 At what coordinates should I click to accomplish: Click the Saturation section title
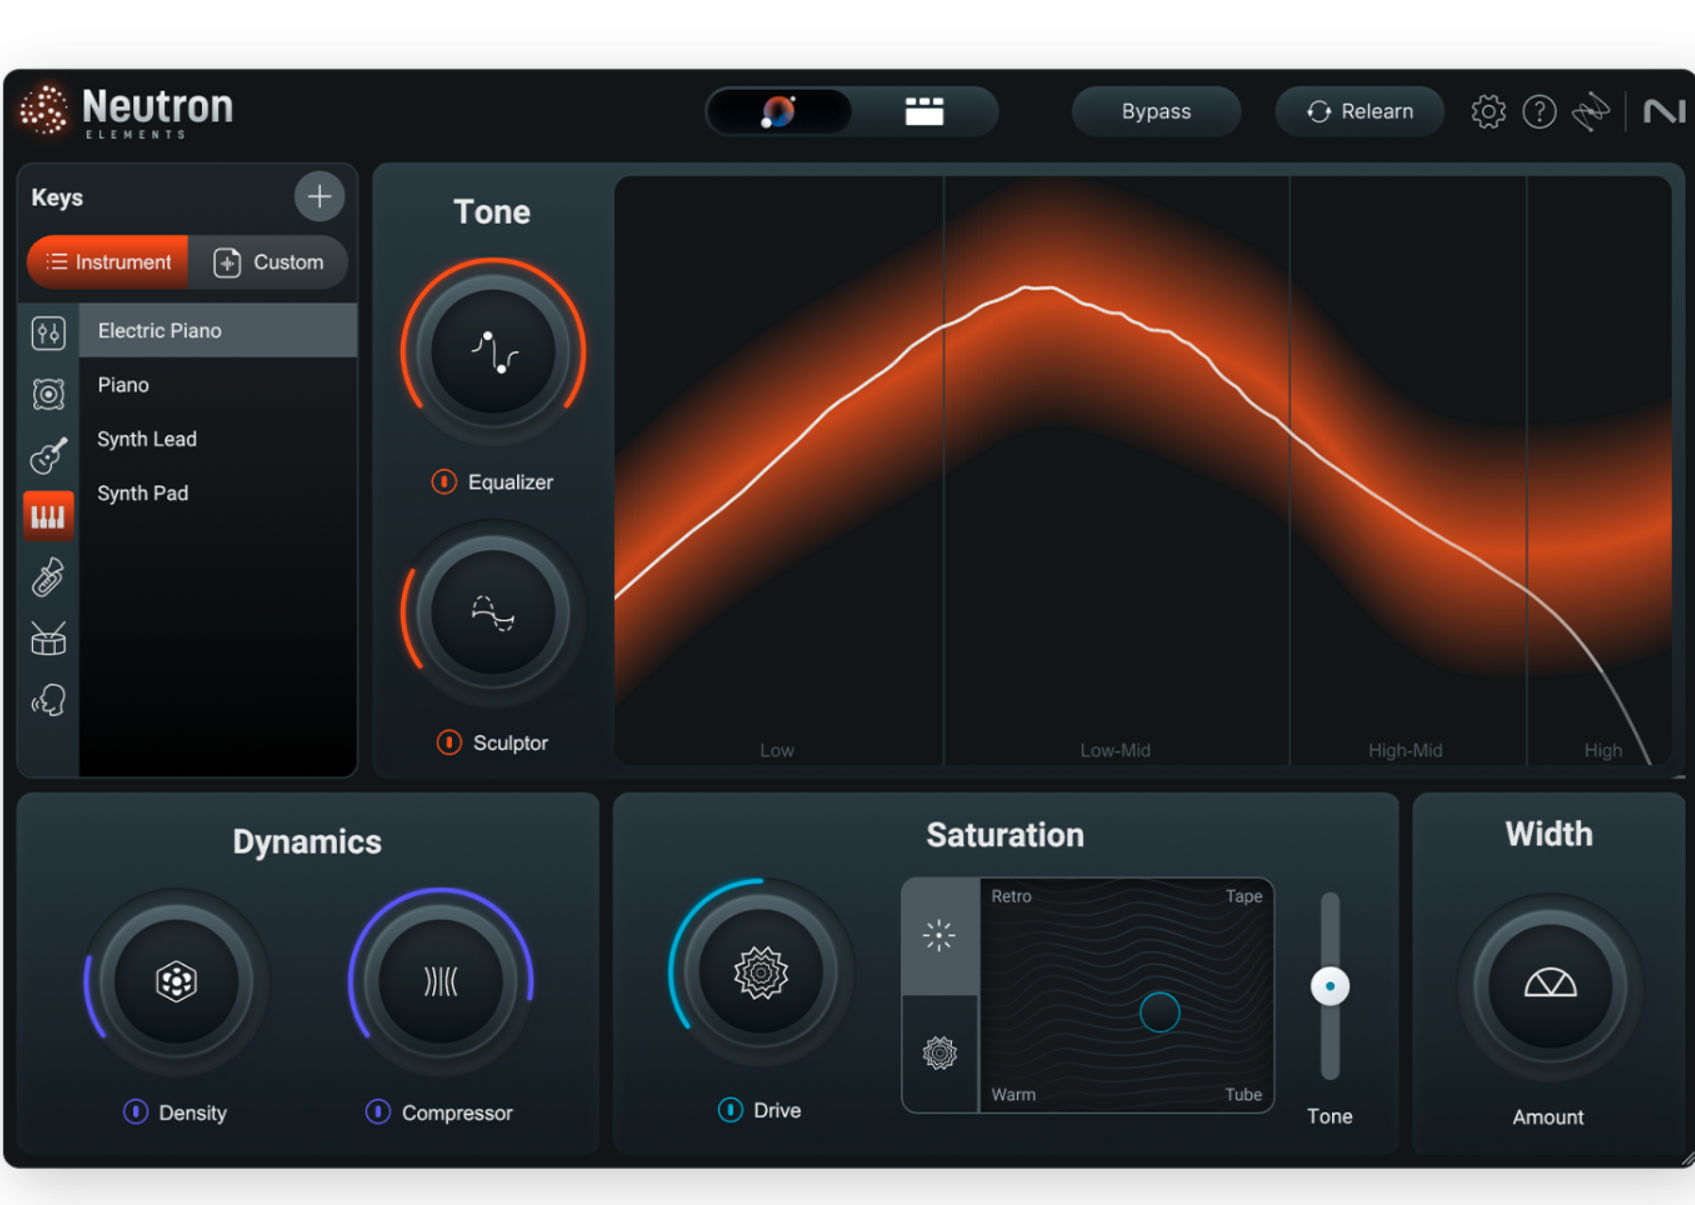1005,835
